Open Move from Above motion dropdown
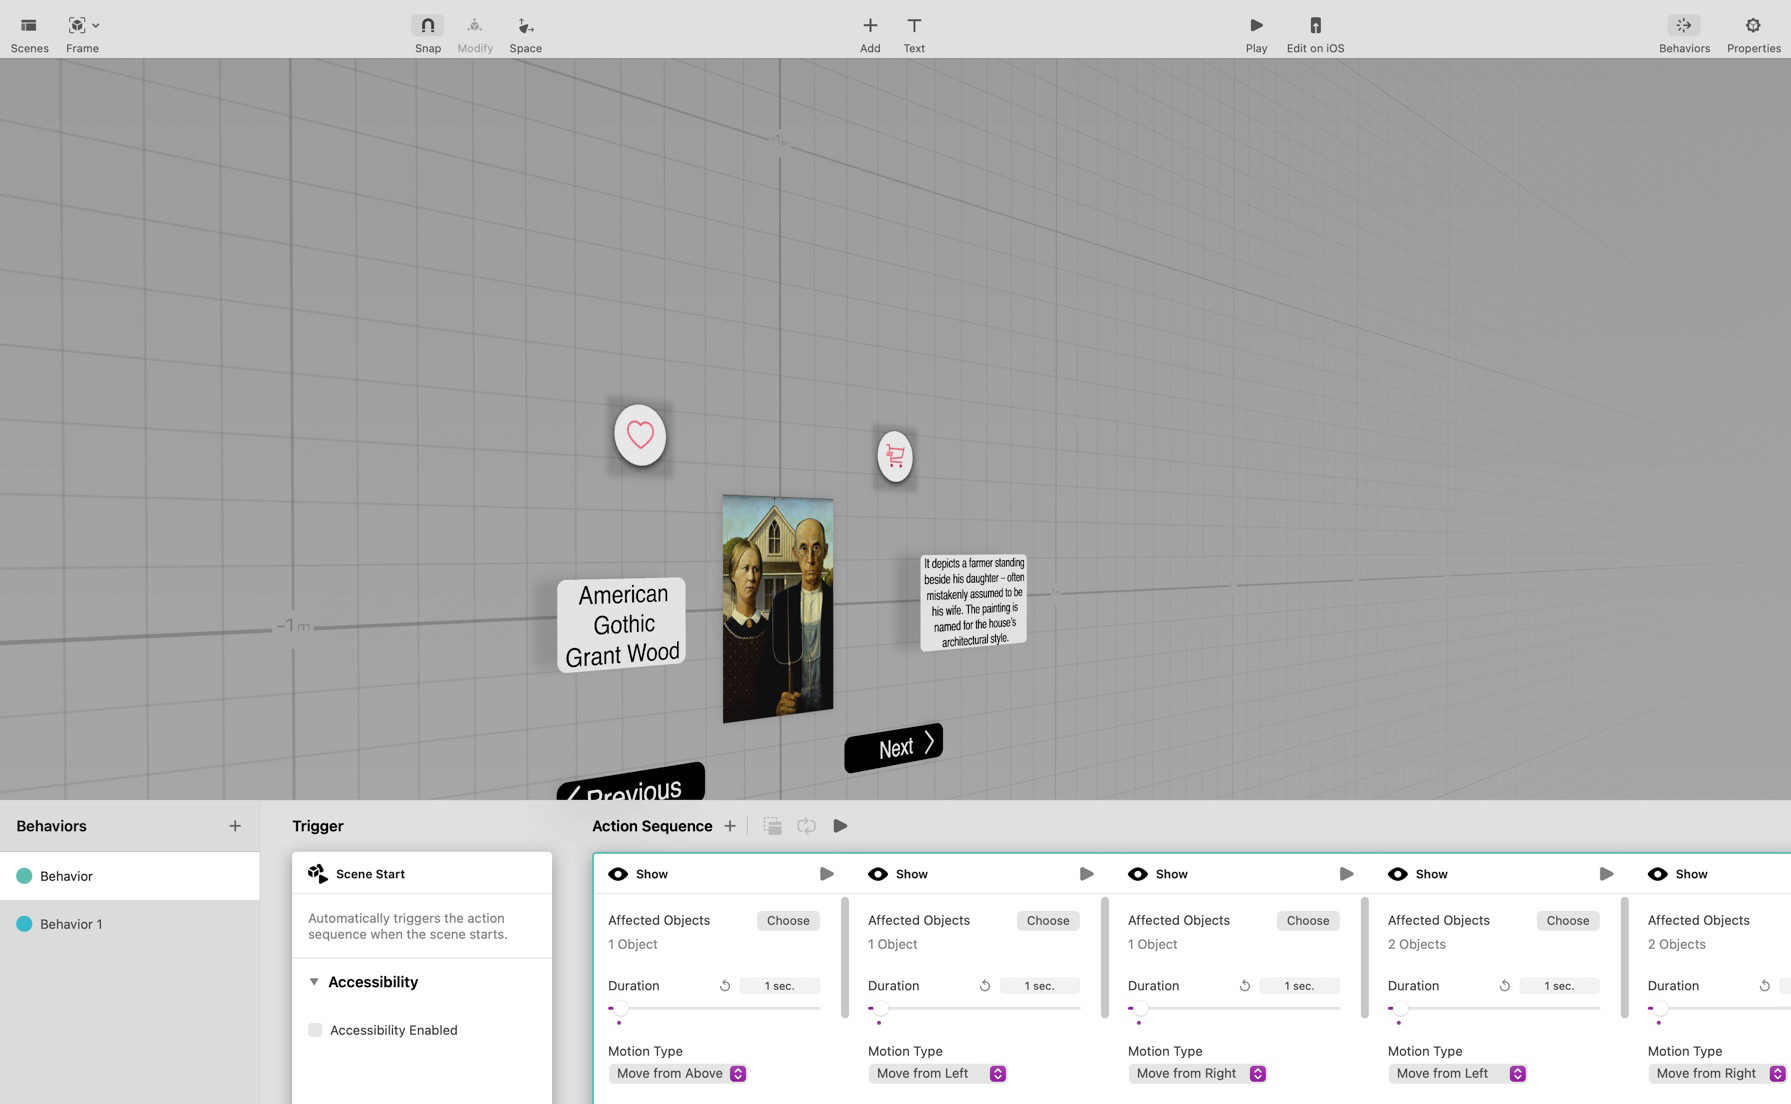Viewport: 1791px width, 1104px height. coord(678,1074)
